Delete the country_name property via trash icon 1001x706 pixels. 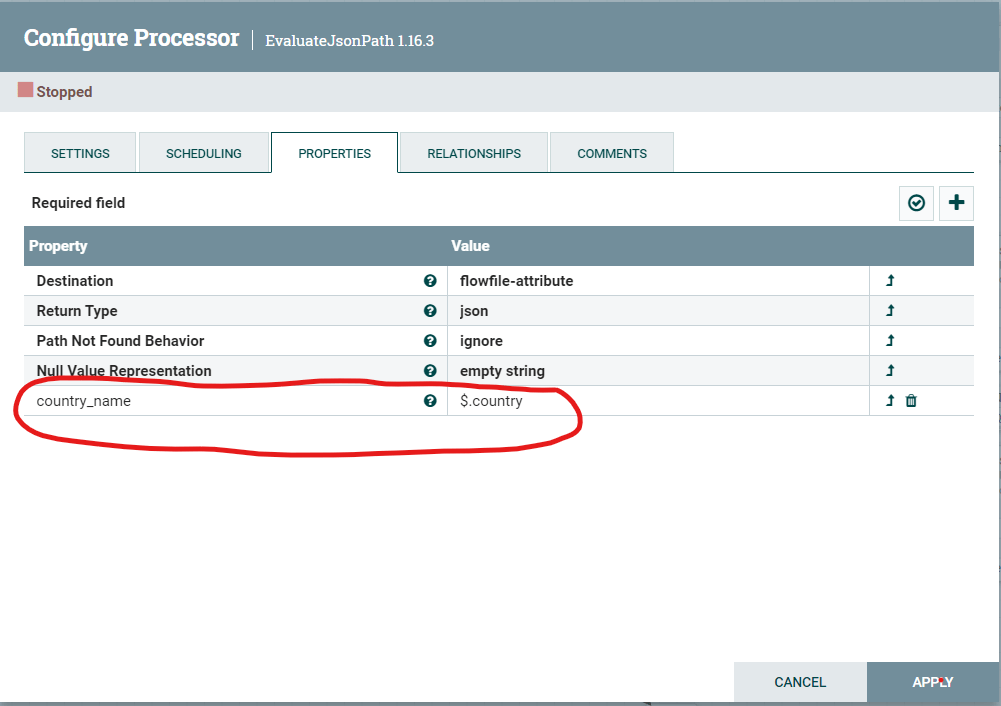(x=911, y=400)
